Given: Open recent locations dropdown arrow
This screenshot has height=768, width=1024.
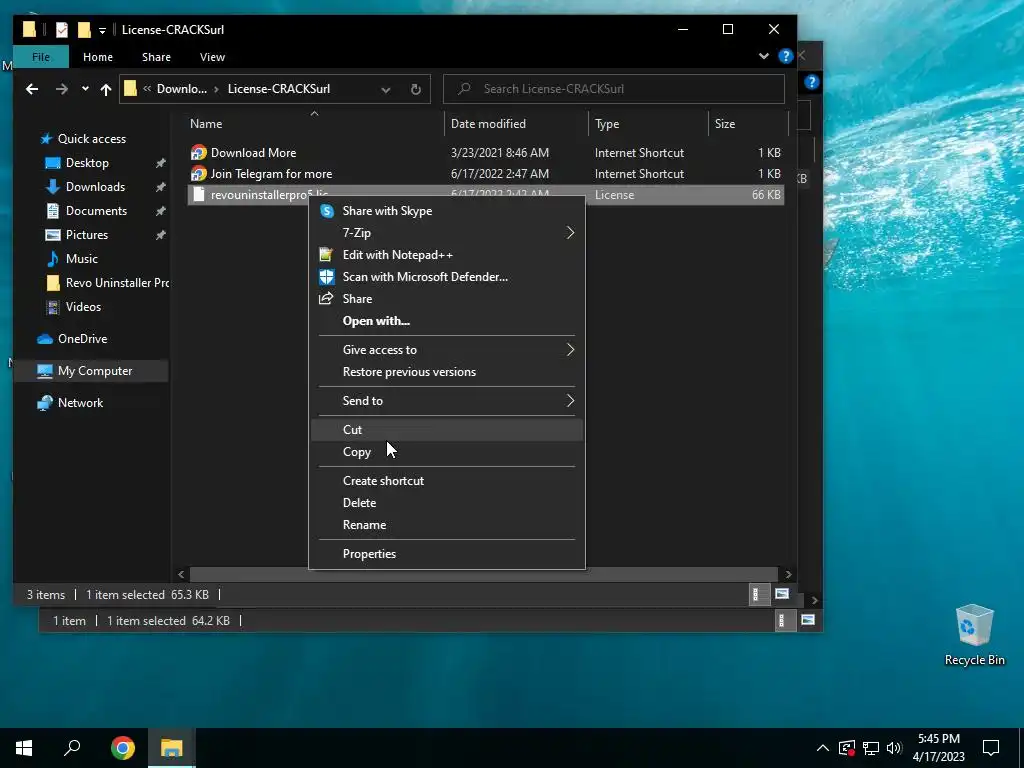Looking at the screenshot, I should point(85,89).
